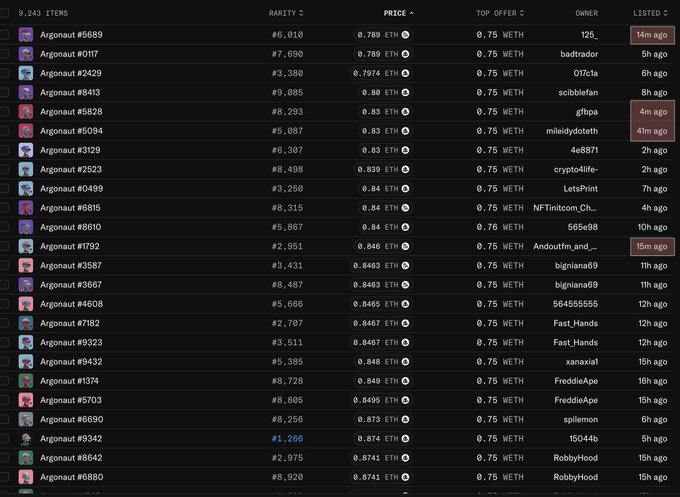Screen dimensions: 680x497
Task: Open the Argonaut #8413 item link
Action: (70, 92)
